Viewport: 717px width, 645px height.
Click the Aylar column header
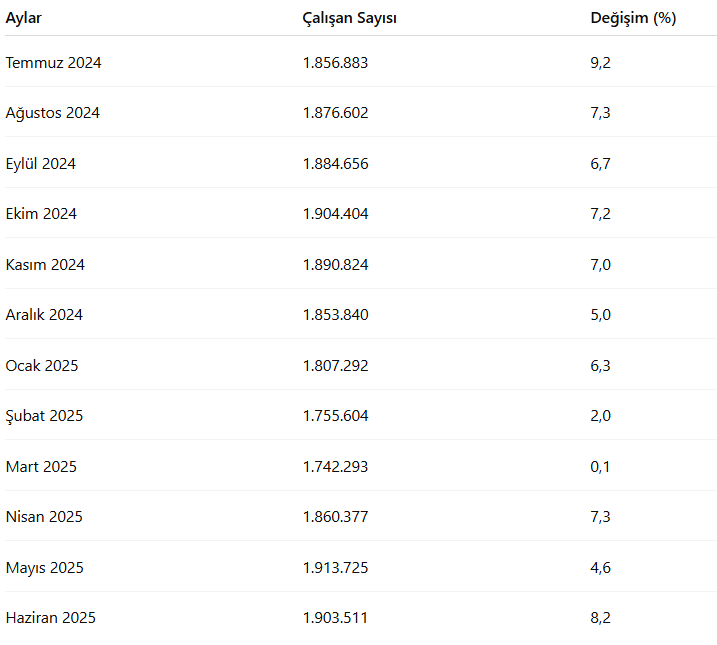(24, 18)
